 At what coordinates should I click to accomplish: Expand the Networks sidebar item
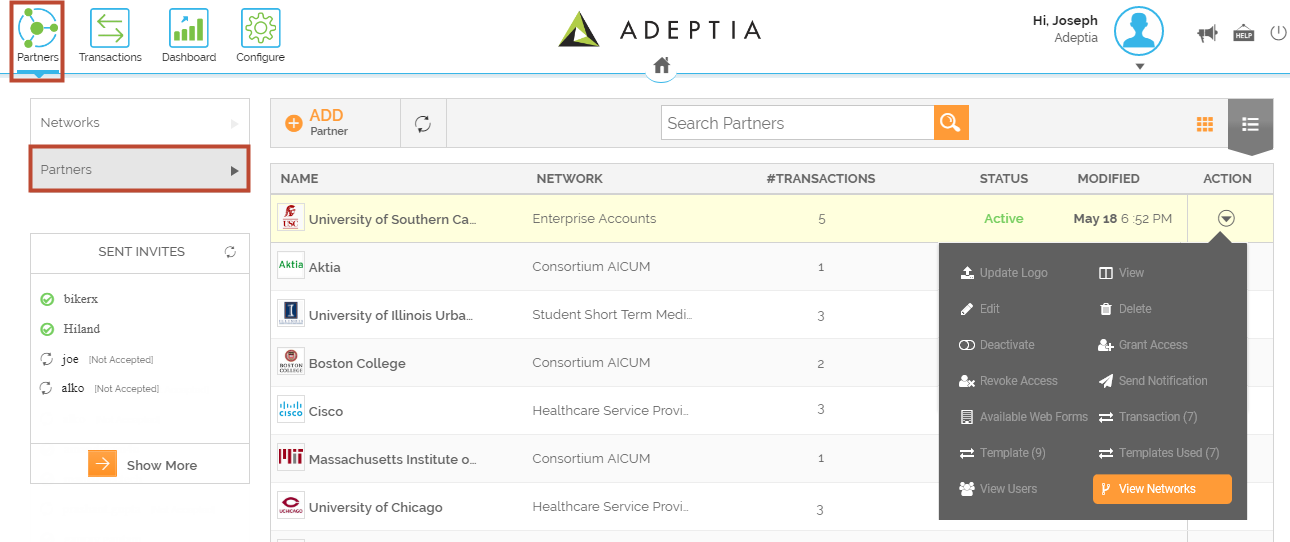point(140,122)
